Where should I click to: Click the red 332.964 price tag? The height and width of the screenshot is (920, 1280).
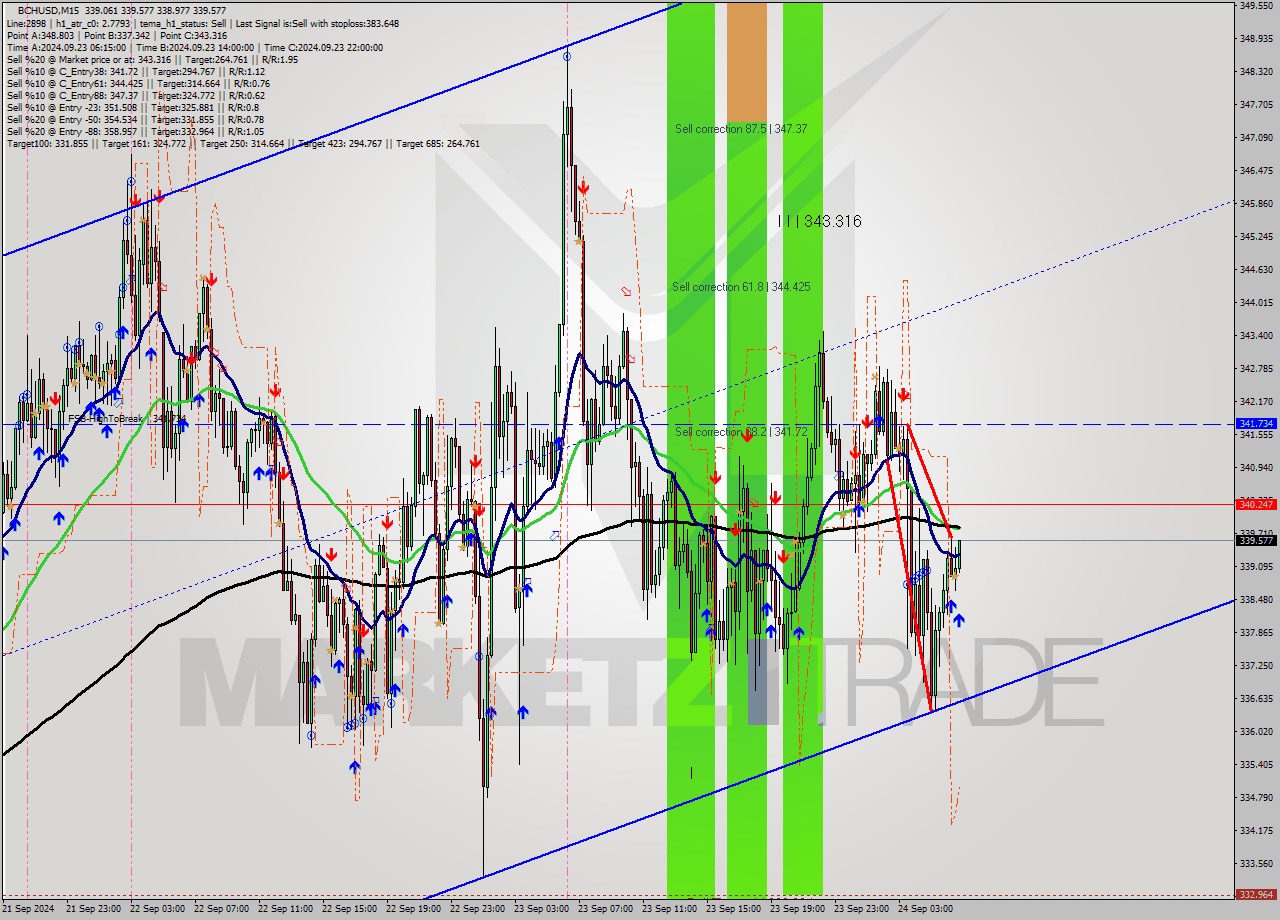pos(1257,895)
